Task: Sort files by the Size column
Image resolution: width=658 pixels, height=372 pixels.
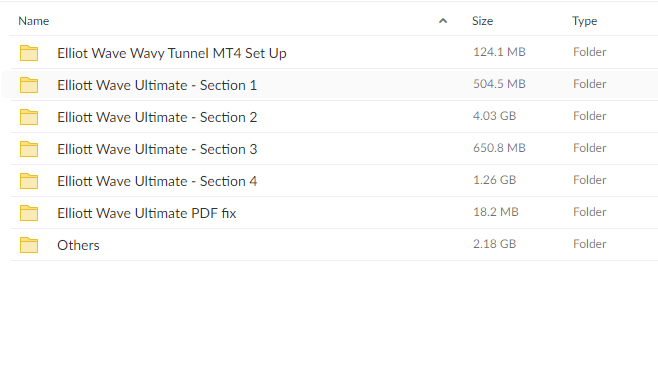Action: tap(482, 21)
